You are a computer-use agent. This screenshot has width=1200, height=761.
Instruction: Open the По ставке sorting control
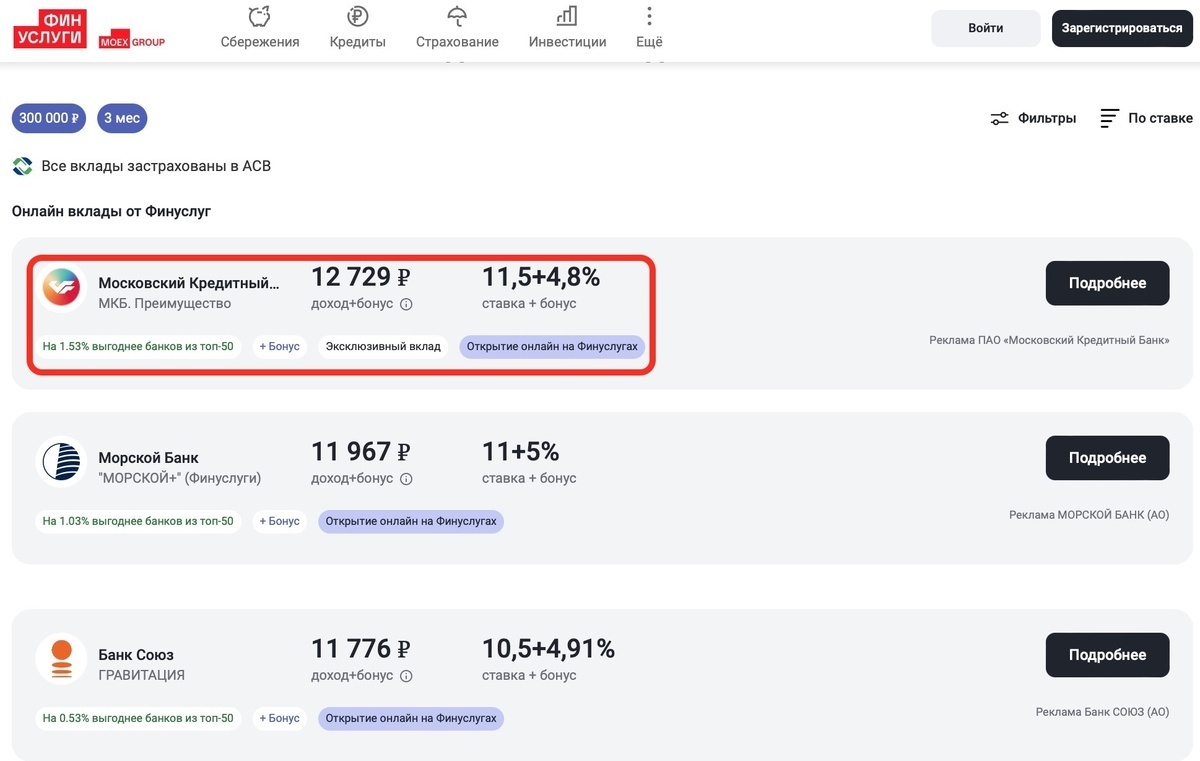pos(1146,118)
